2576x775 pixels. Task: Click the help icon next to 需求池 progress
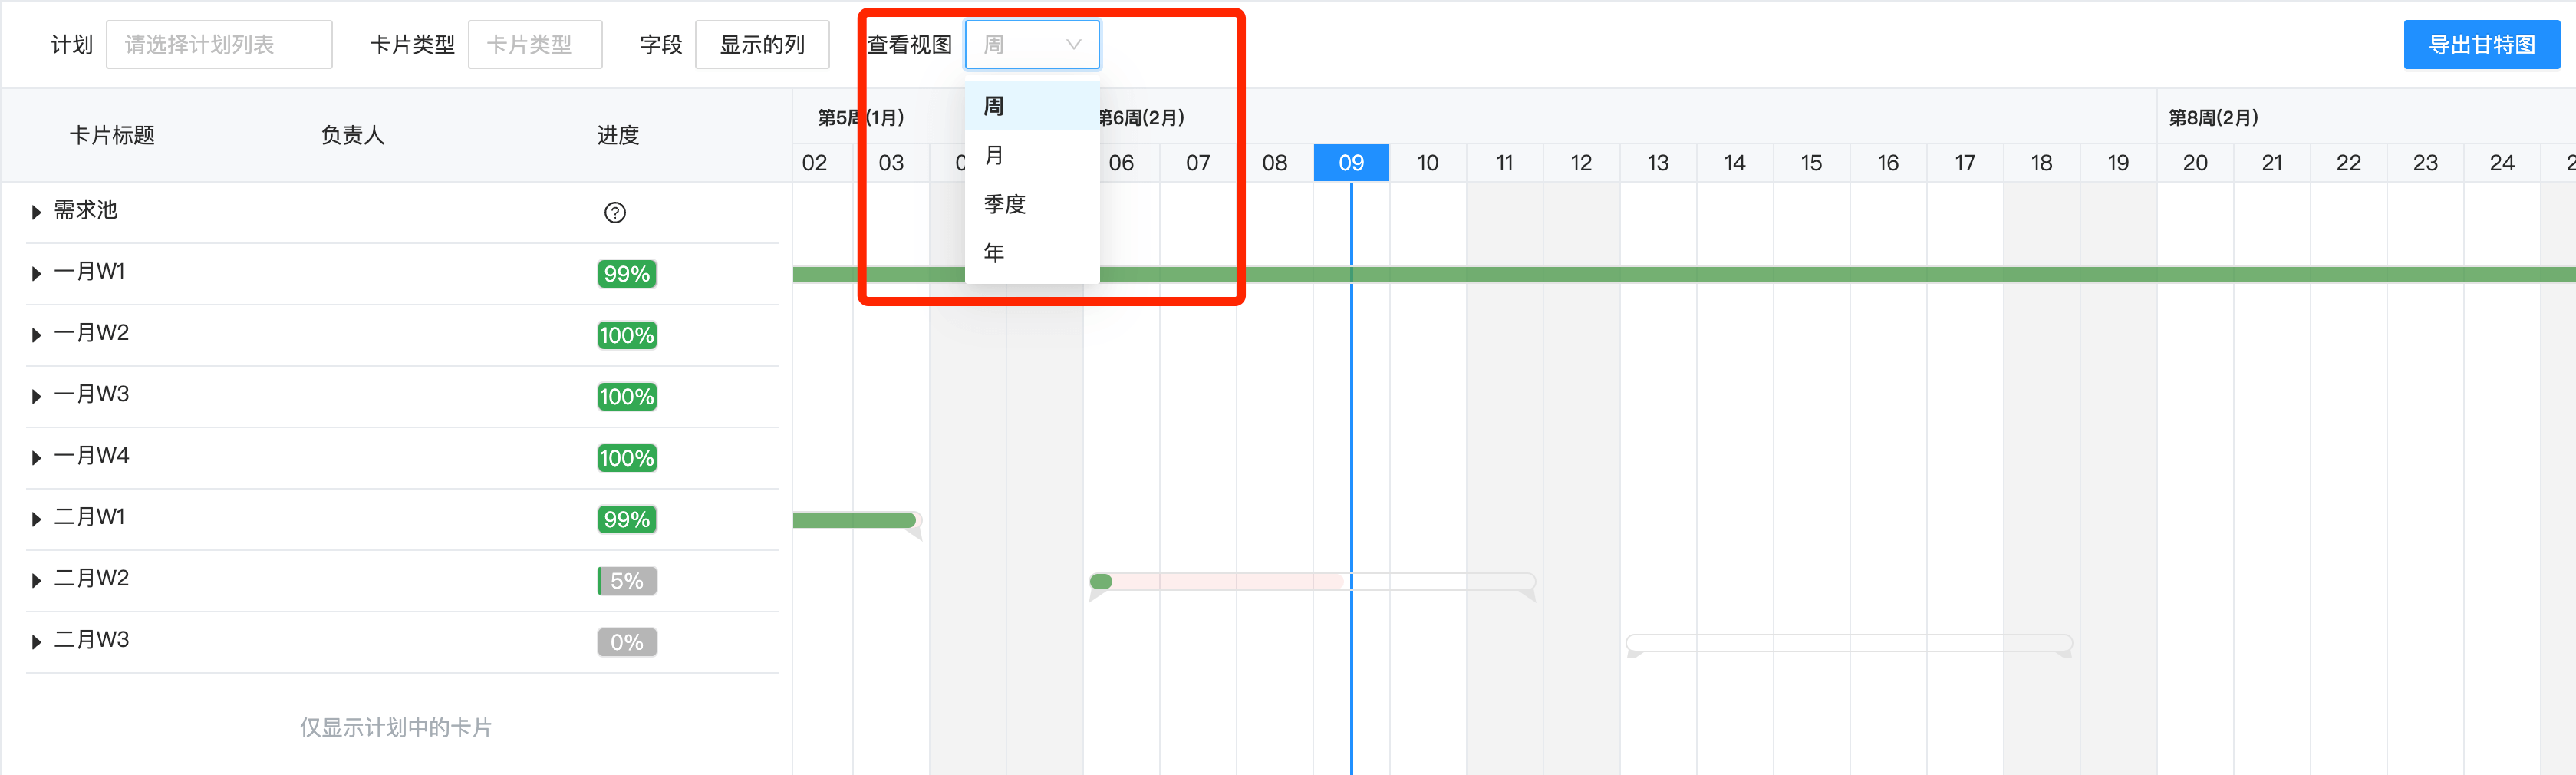click(615, 212)
